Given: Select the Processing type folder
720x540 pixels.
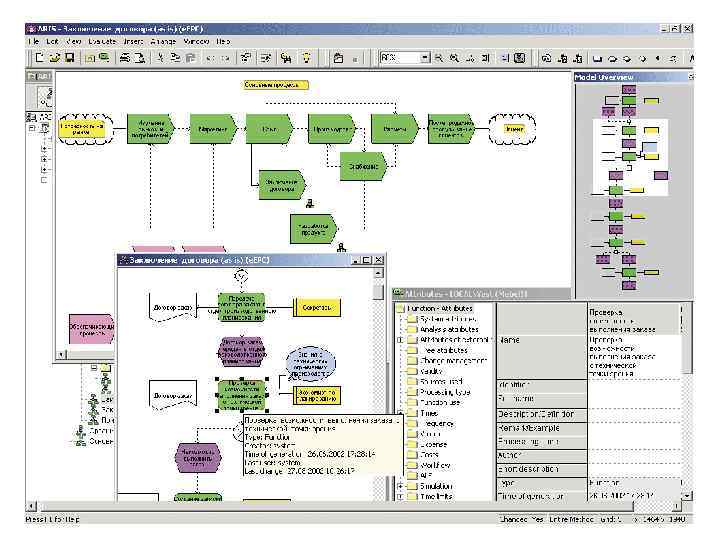Looking at the screenshot, I should click(445, 392).
